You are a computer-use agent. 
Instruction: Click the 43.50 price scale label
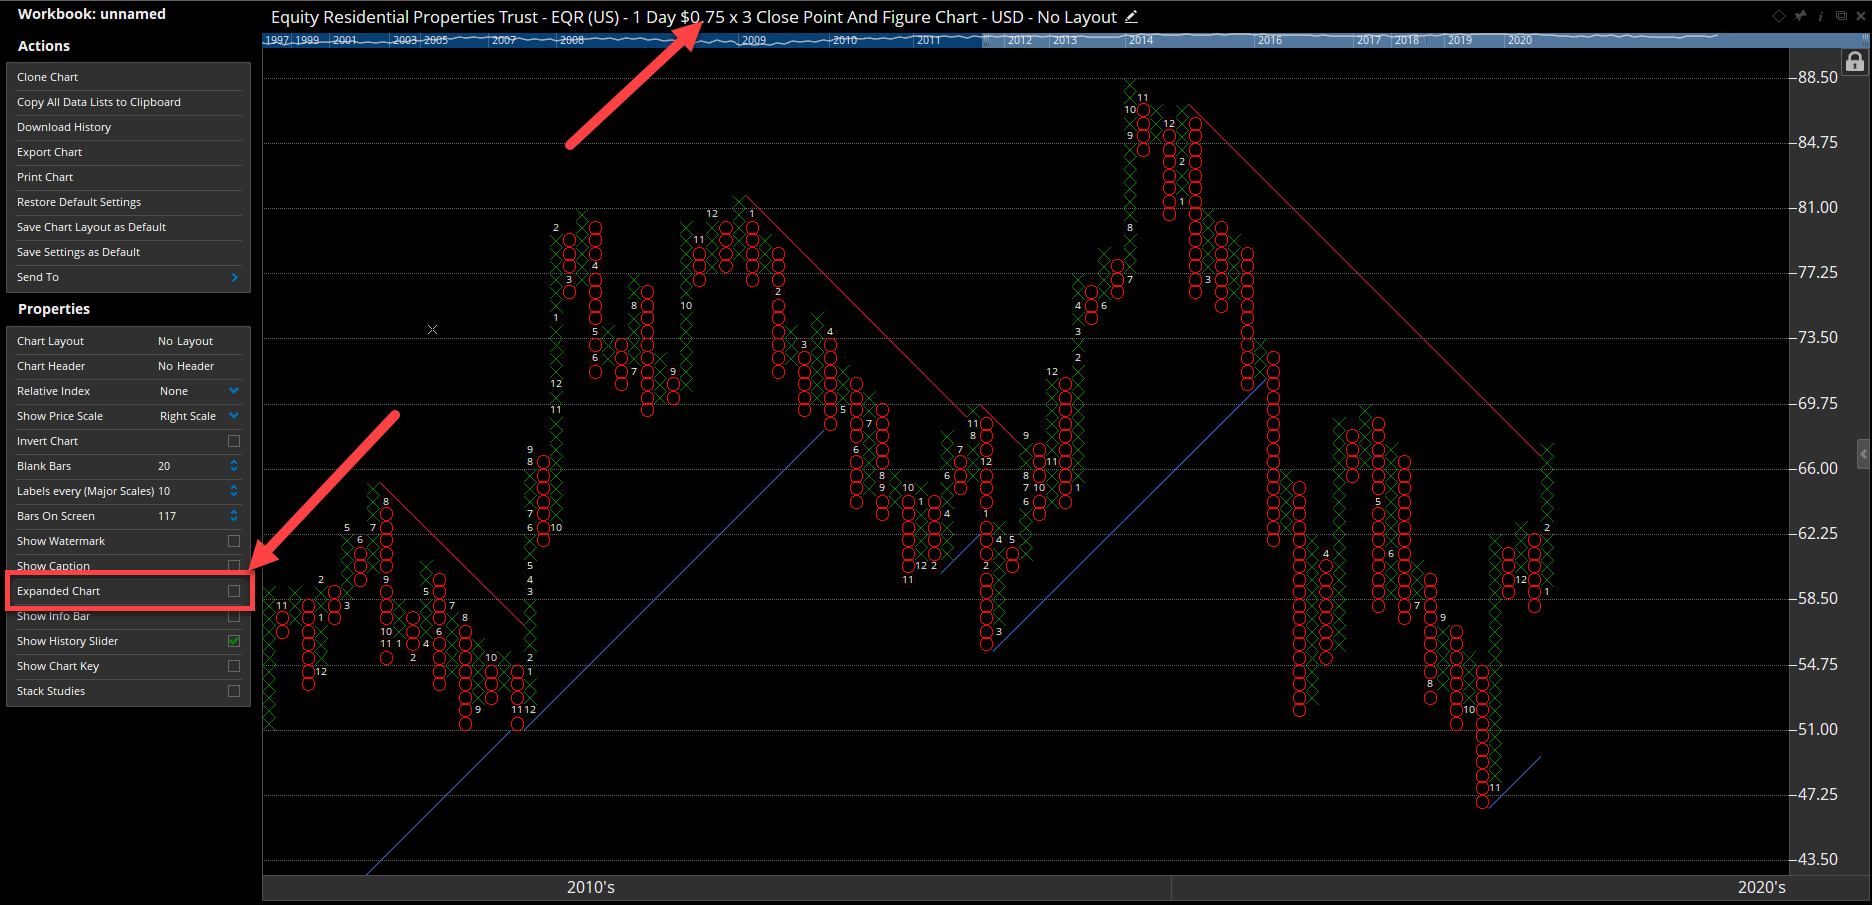click(x=1817, y=859)
